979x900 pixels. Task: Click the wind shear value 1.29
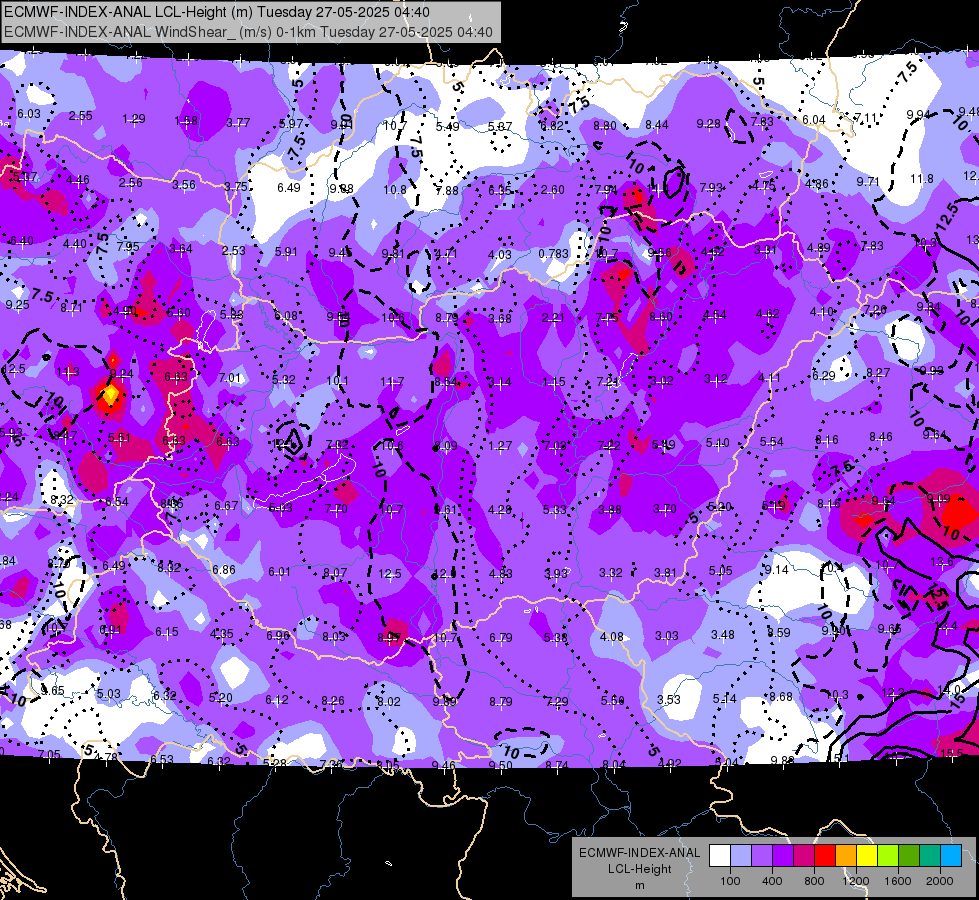click(x=134, y=119)
